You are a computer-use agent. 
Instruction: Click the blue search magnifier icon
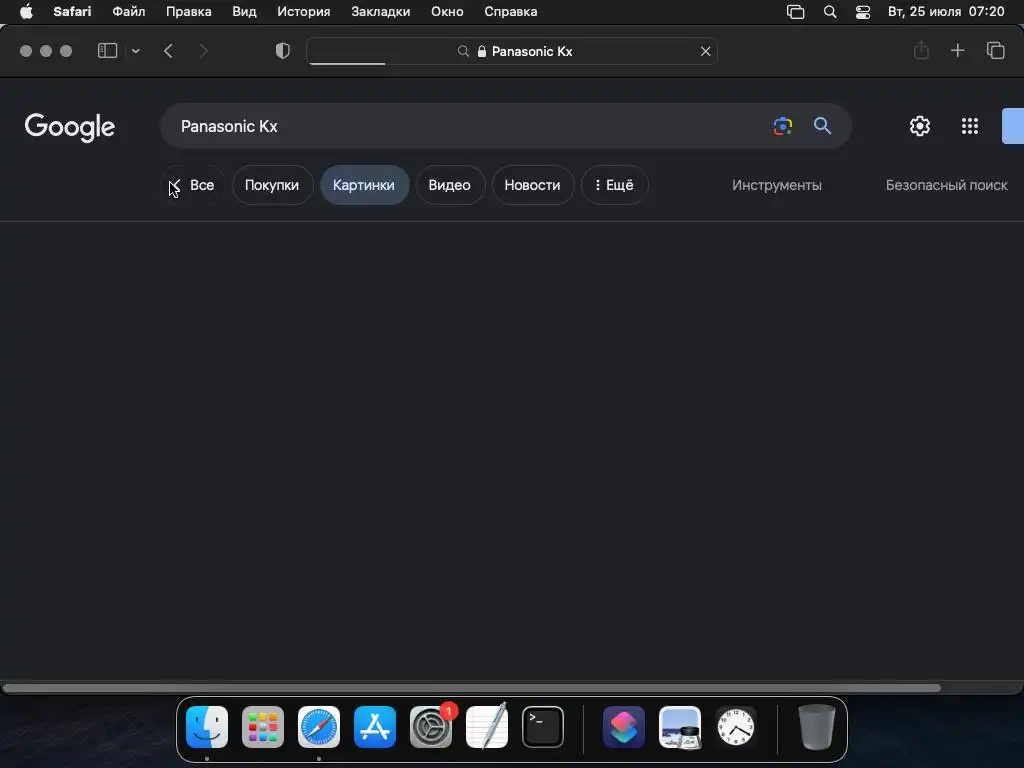(x=822, y=125)
